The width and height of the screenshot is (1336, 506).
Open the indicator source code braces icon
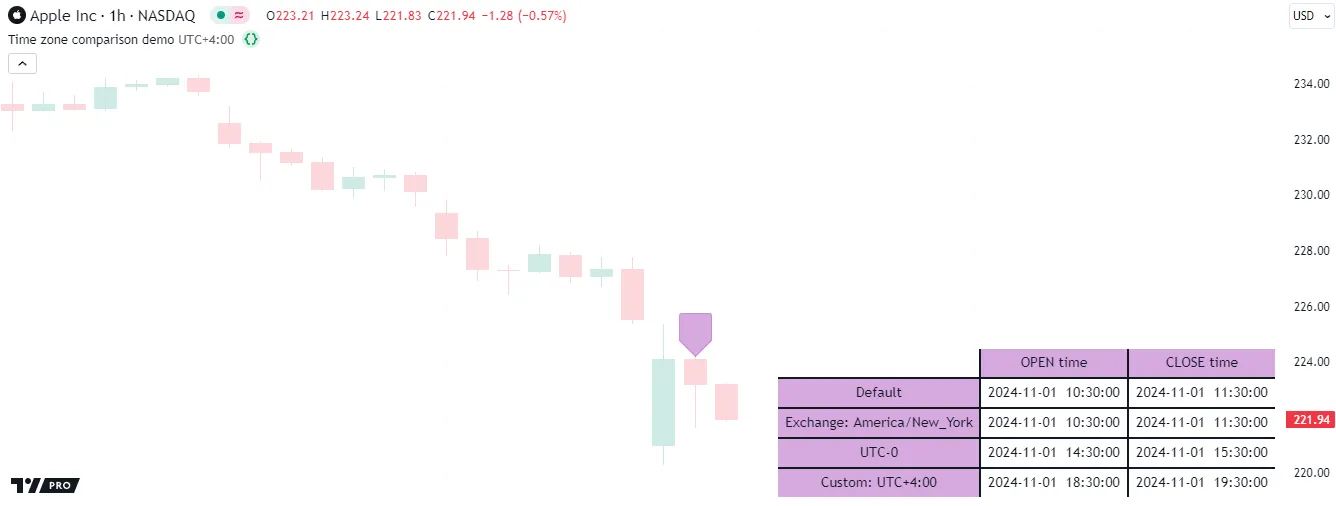click(251, 40)
